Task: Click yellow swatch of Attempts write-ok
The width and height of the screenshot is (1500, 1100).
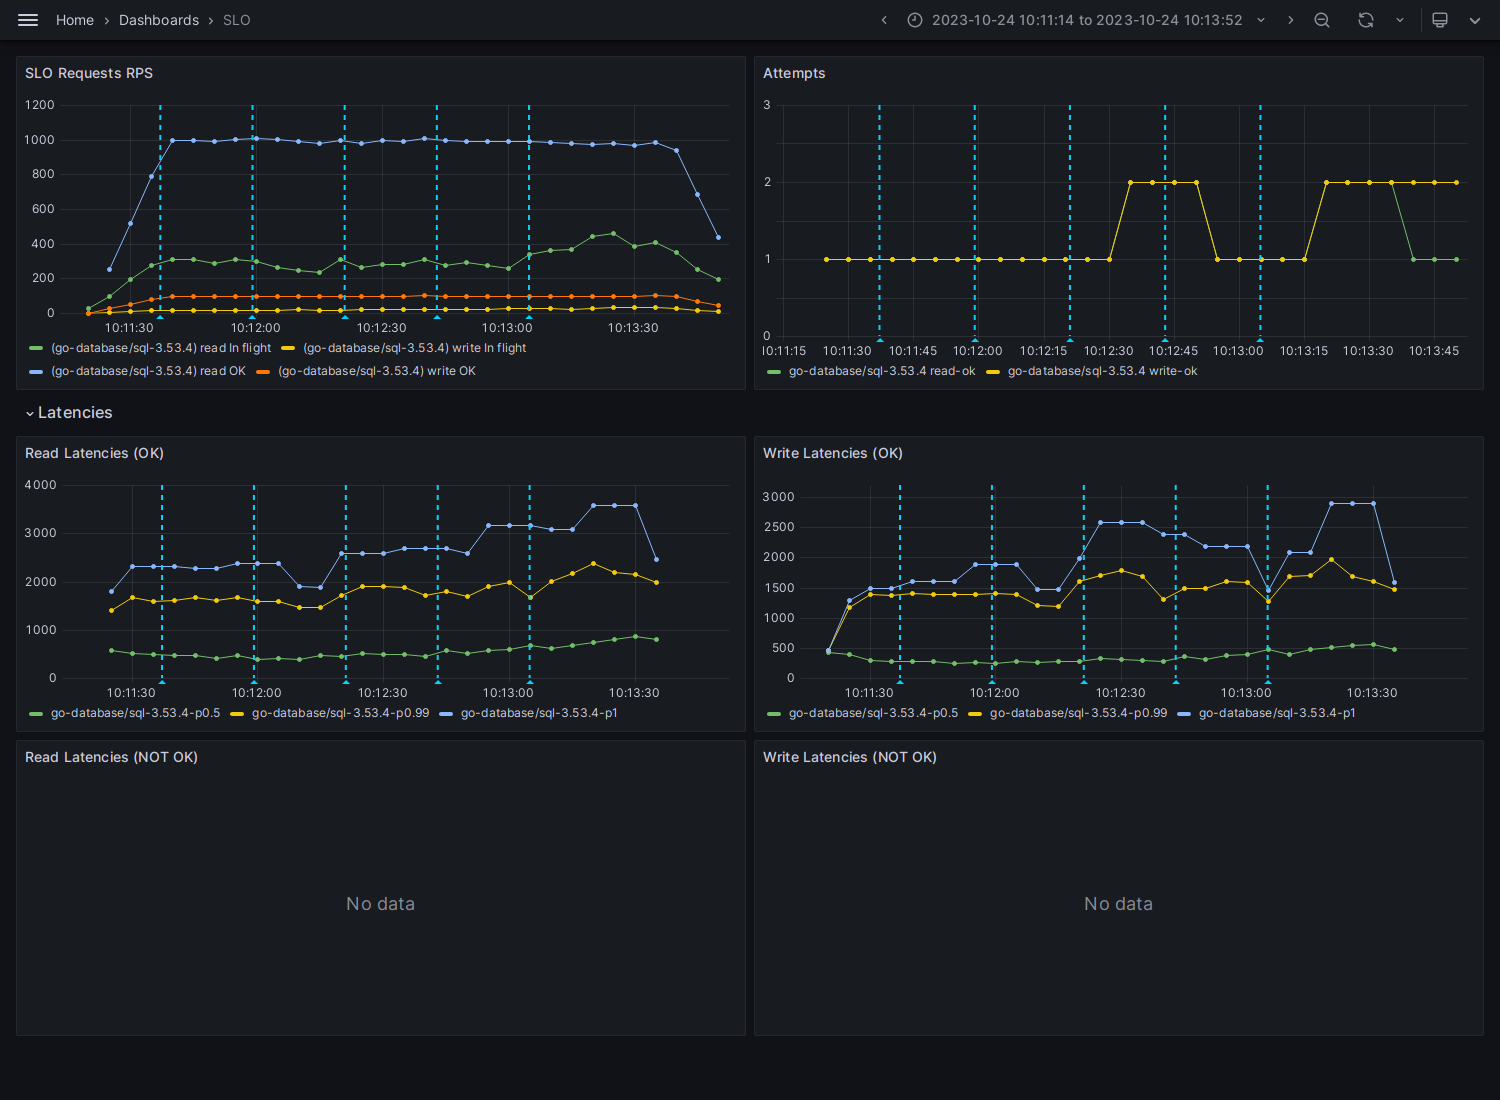Action: click(993, 371)
